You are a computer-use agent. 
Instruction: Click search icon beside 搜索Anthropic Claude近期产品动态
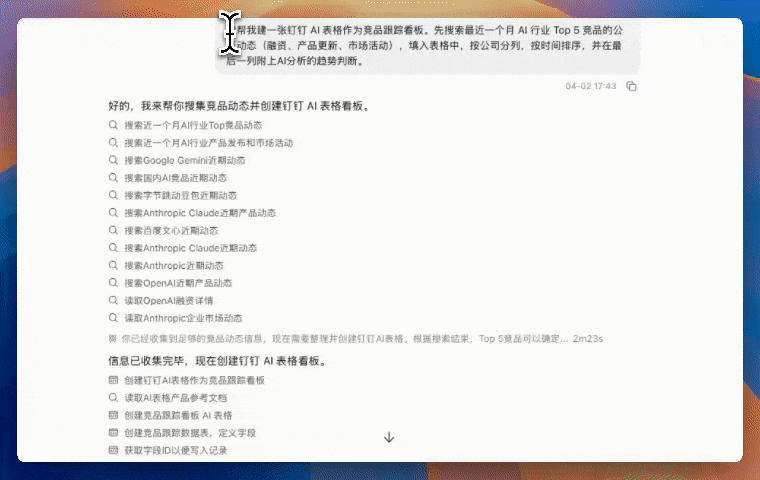[x=113, y=212]
